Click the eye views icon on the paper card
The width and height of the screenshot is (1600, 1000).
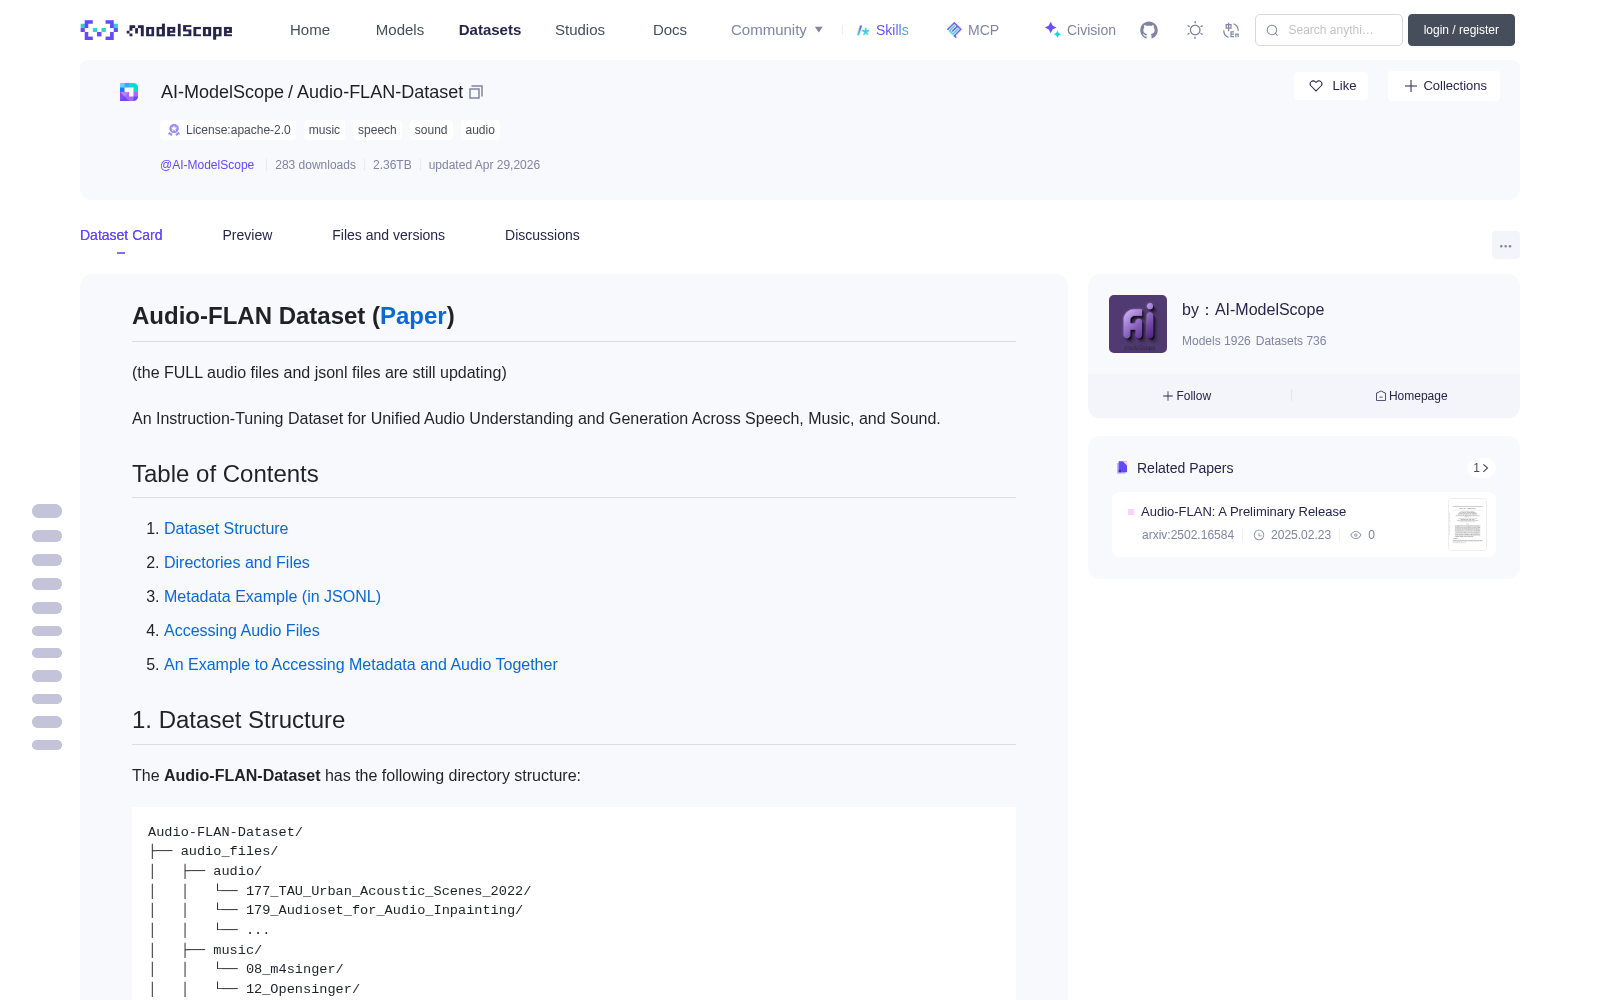point(1356,535)
